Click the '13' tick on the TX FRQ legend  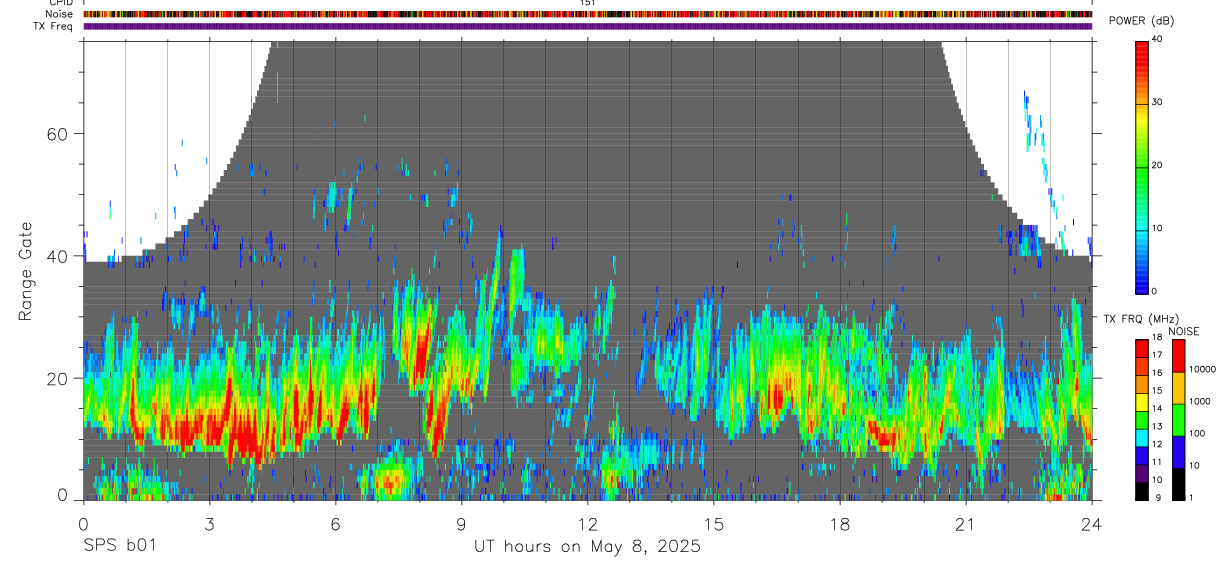[1157, 426]
